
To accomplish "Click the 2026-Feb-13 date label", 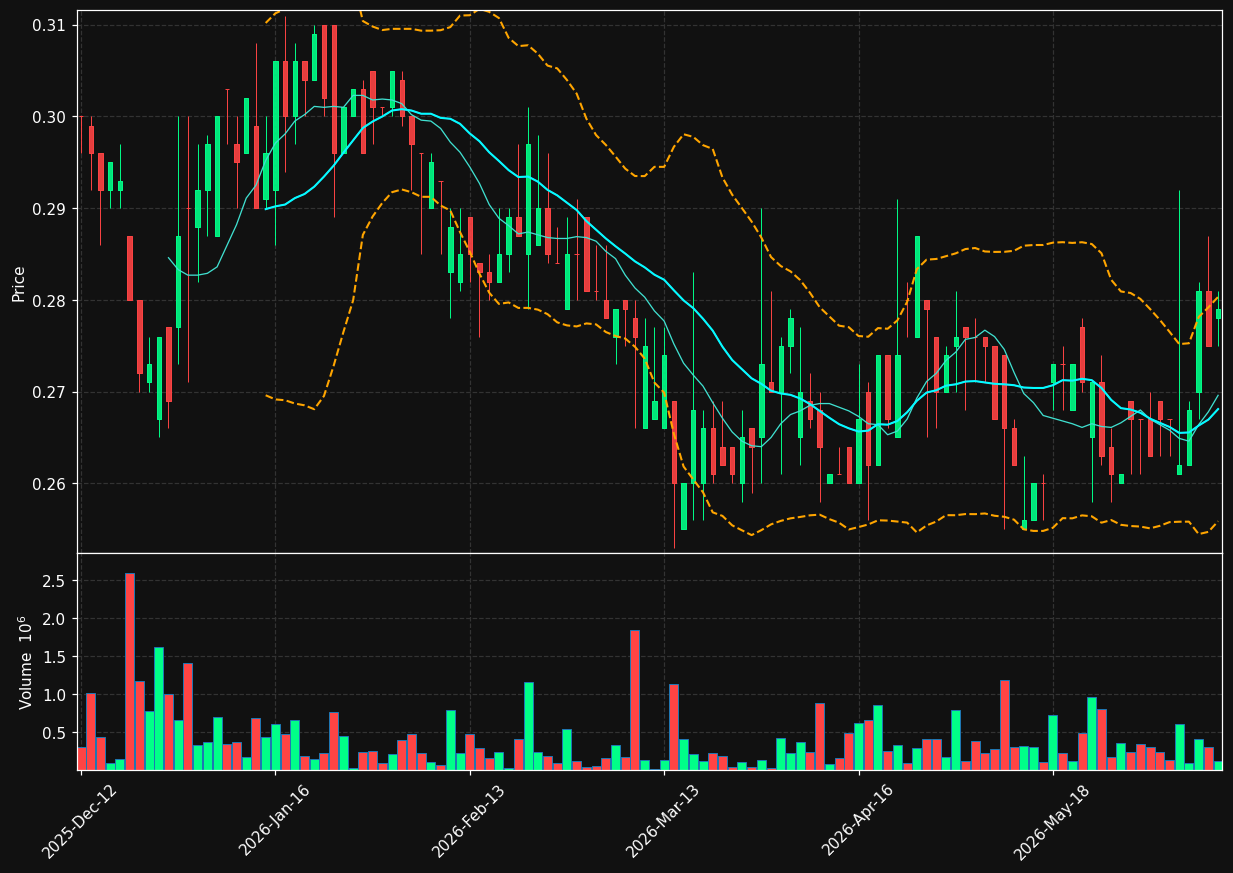I will 470,820.
